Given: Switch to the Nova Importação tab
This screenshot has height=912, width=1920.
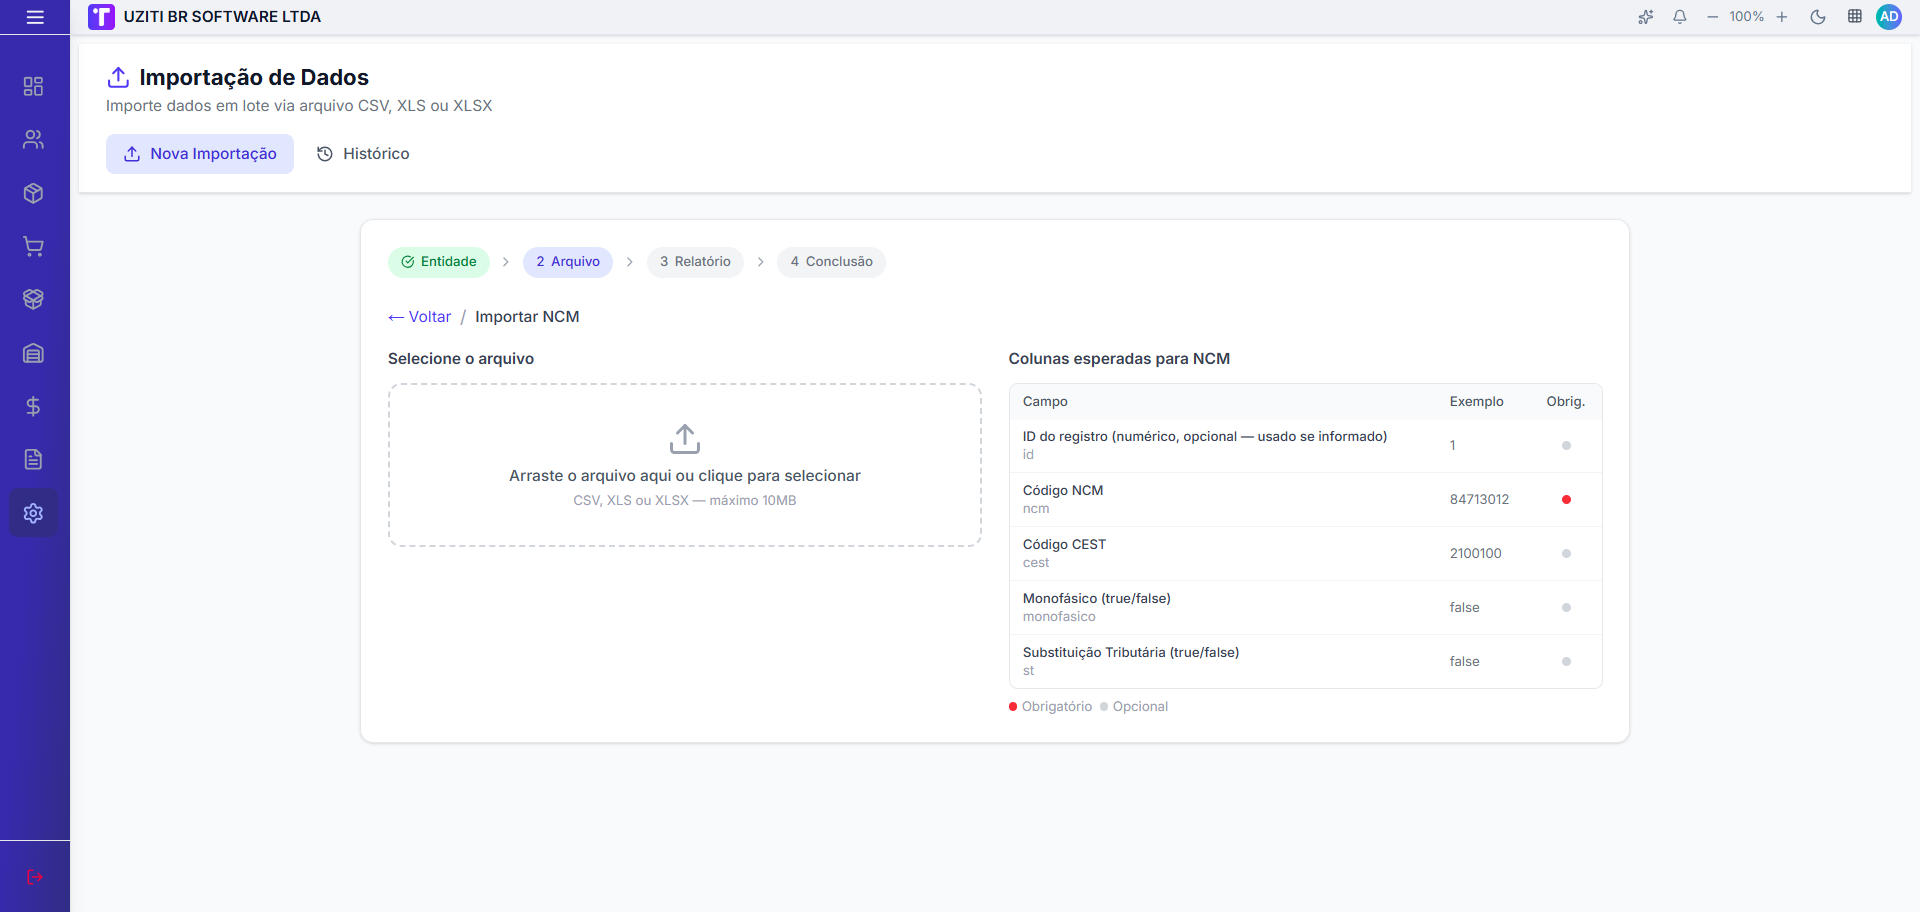Looking at the screenshot, I should pyautogui.click(x=200, y=154).
